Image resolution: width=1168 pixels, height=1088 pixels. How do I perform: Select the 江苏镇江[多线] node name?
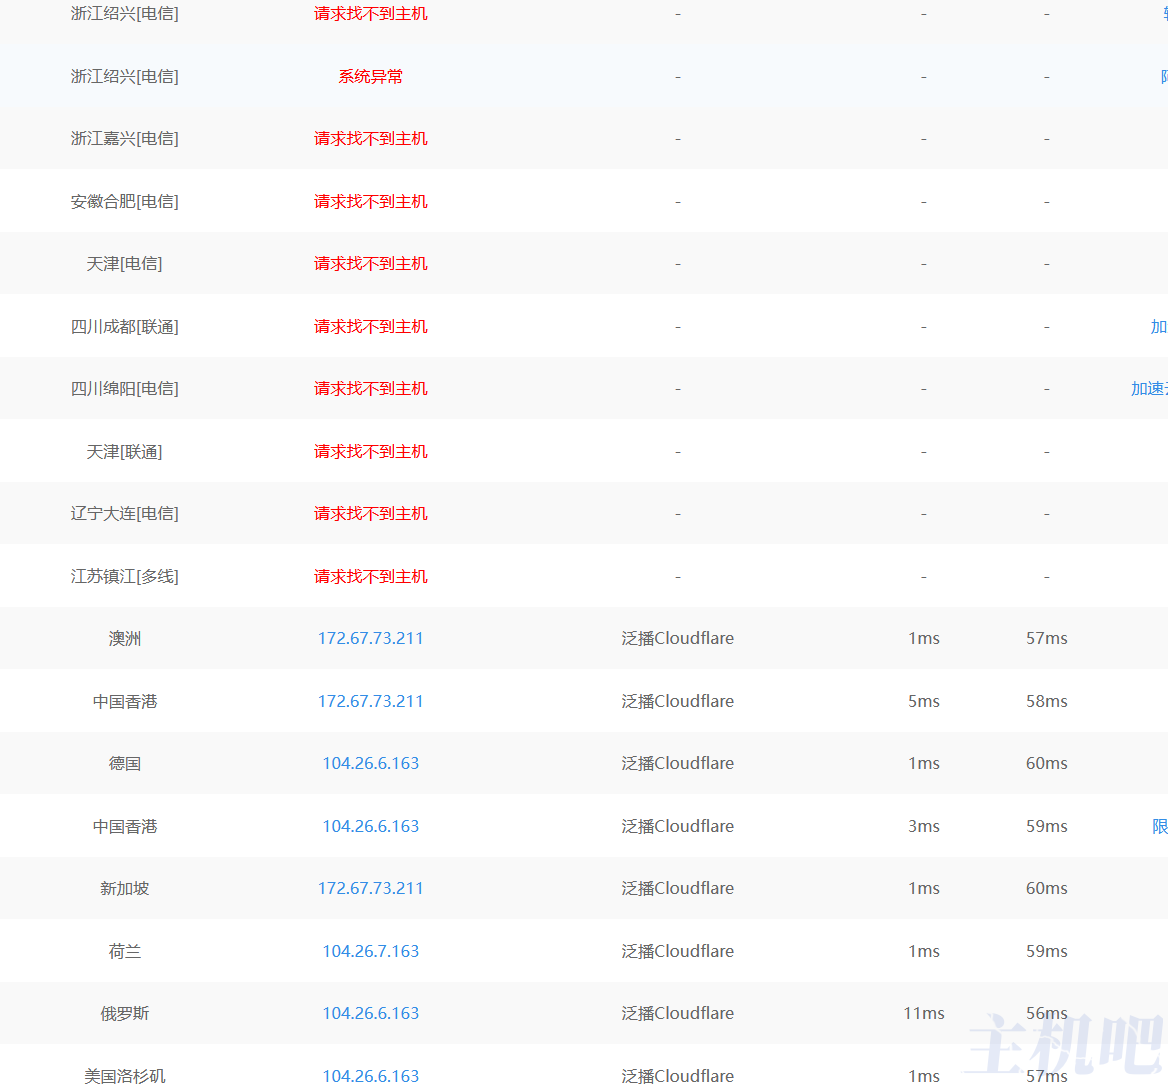click(124, 576)
